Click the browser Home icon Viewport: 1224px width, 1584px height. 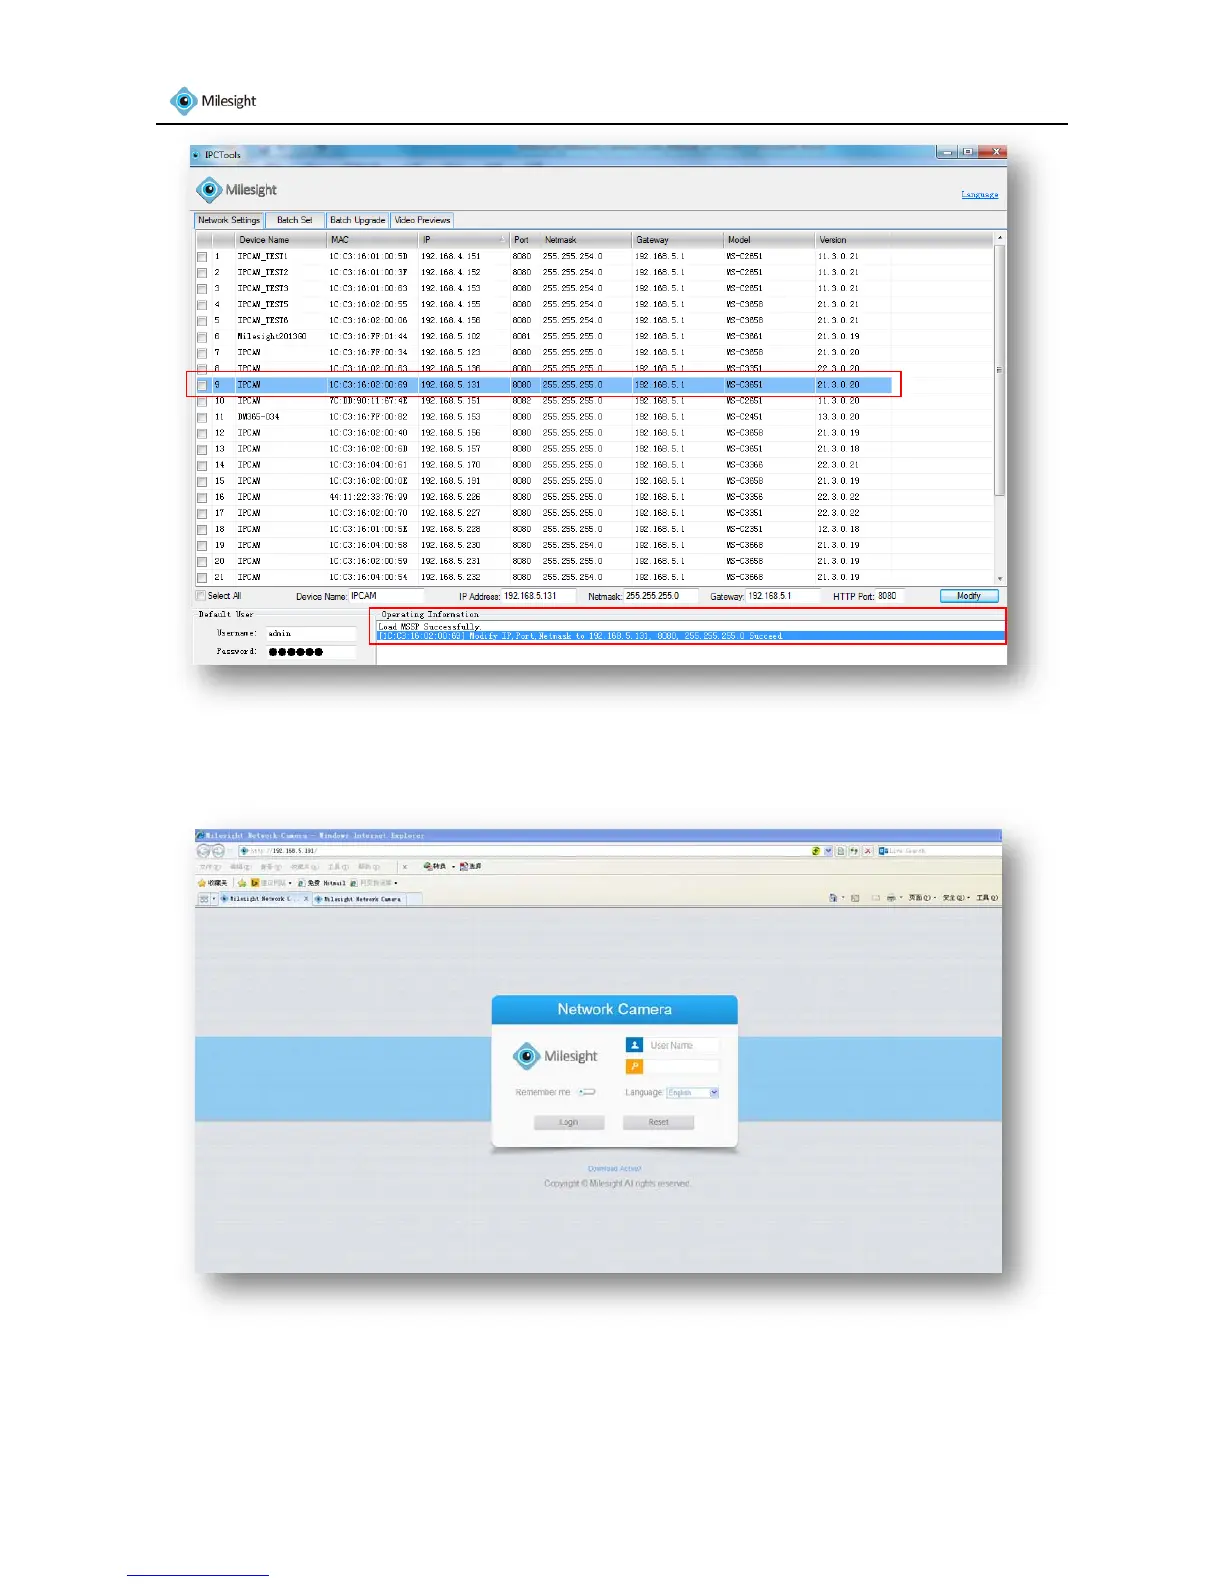(834, 898)
